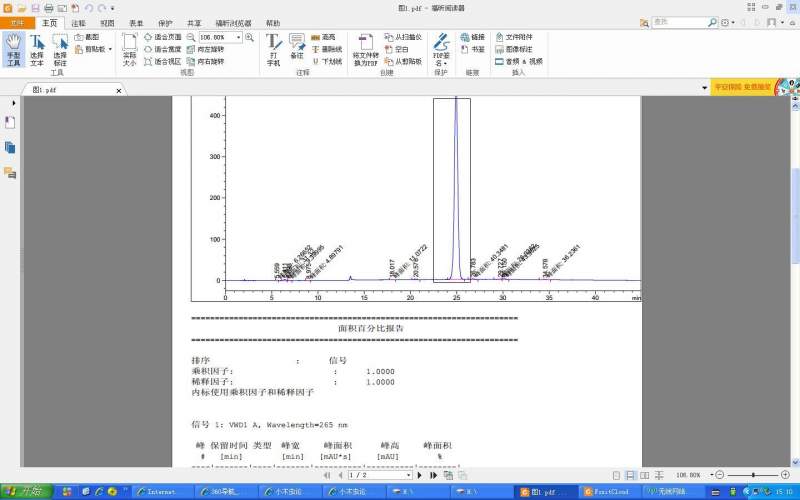The image size is (800, 500).
Task: Click Audio & Video (音频 & 视频)
Action: pos(519,61)
